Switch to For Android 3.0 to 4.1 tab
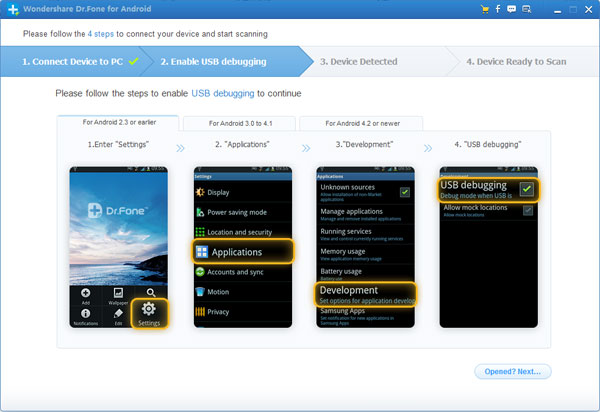 [x=238, y=123]
